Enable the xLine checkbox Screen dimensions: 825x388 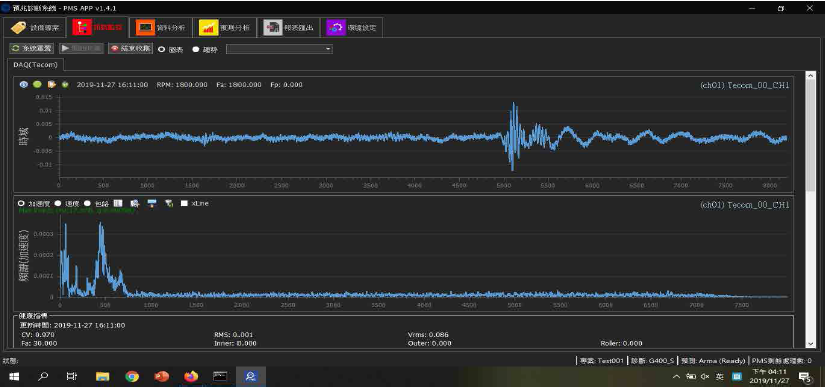[x=184, y=203]
